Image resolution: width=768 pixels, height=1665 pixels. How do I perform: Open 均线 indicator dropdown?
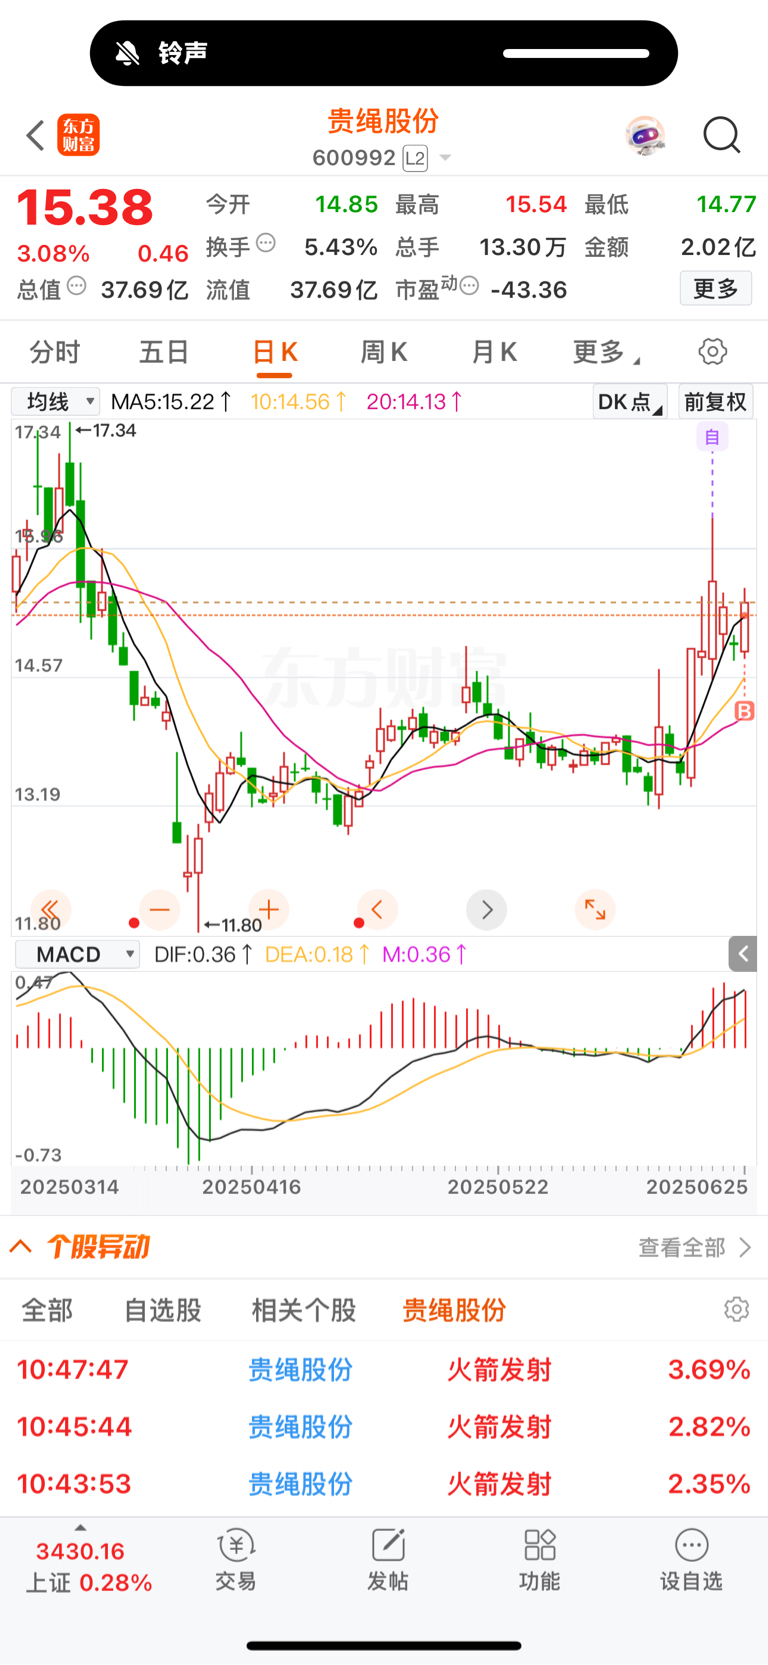[55, 402]
